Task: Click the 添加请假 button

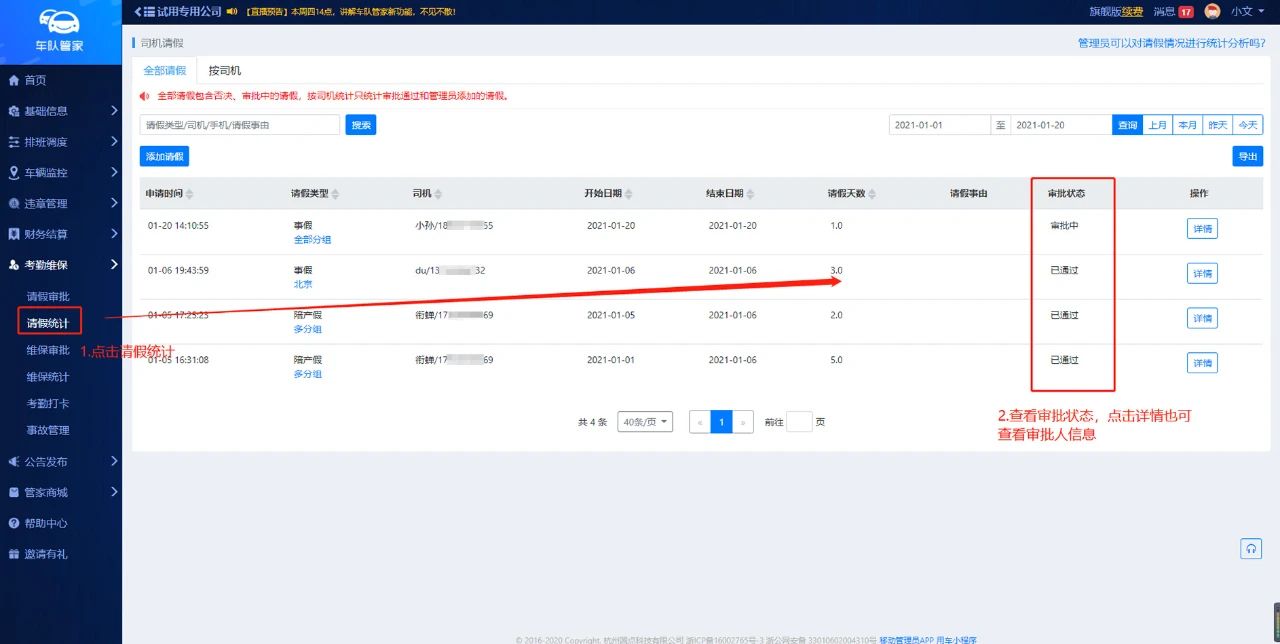Action: pyautogui.click(x=164, y=157)
